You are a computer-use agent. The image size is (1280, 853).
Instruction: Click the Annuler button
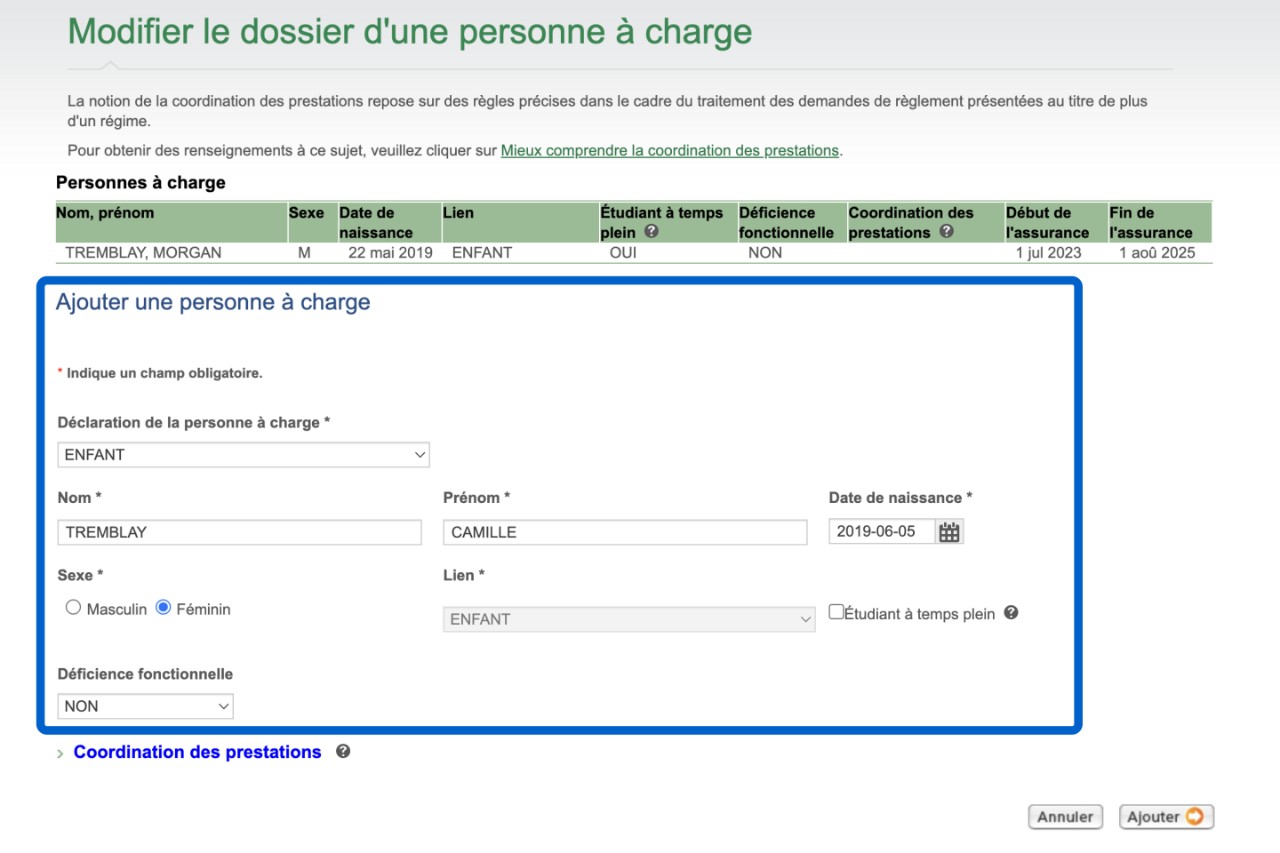pyautogui.click(x=1064, y=817)
